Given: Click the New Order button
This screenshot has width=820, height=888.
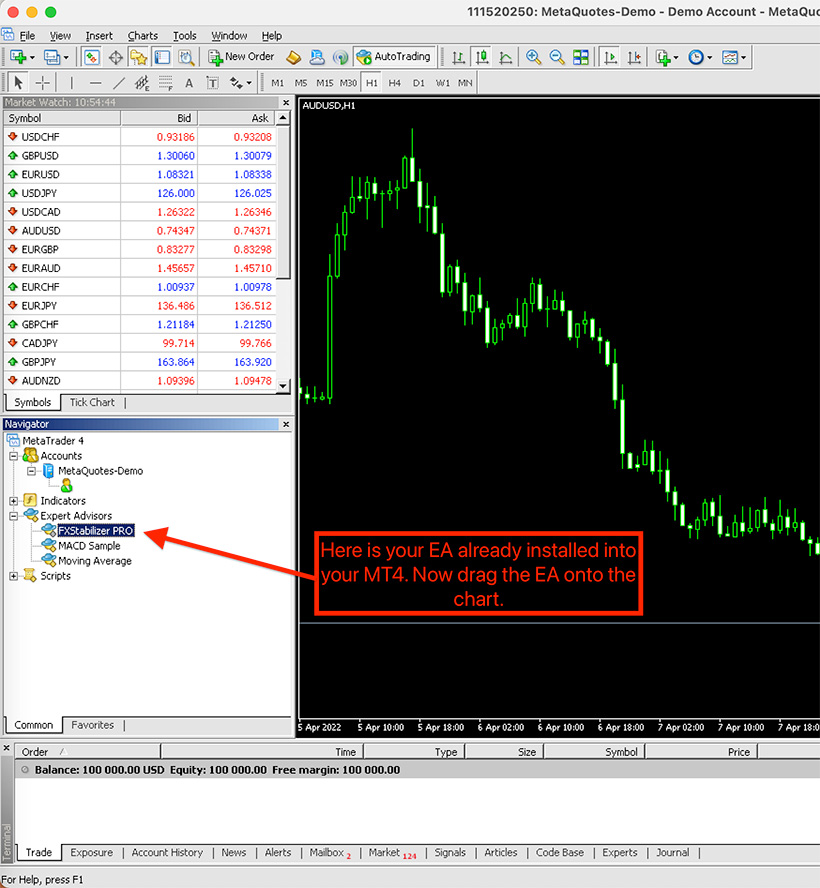Looking at the screenshot, I should 241,57.
